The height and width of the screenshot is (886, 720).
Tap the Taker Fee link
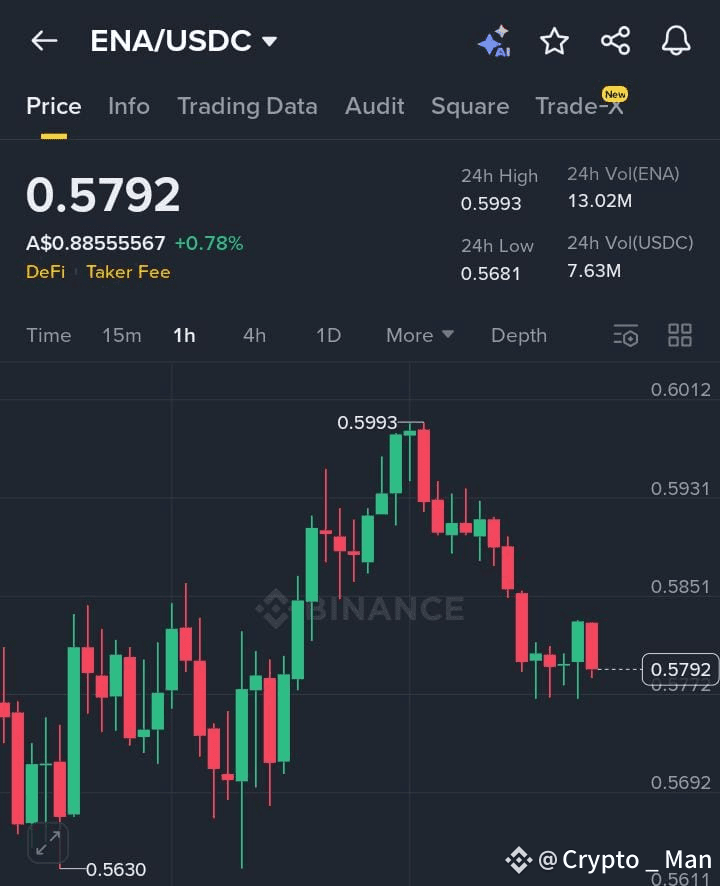click(x=128, y=272)
